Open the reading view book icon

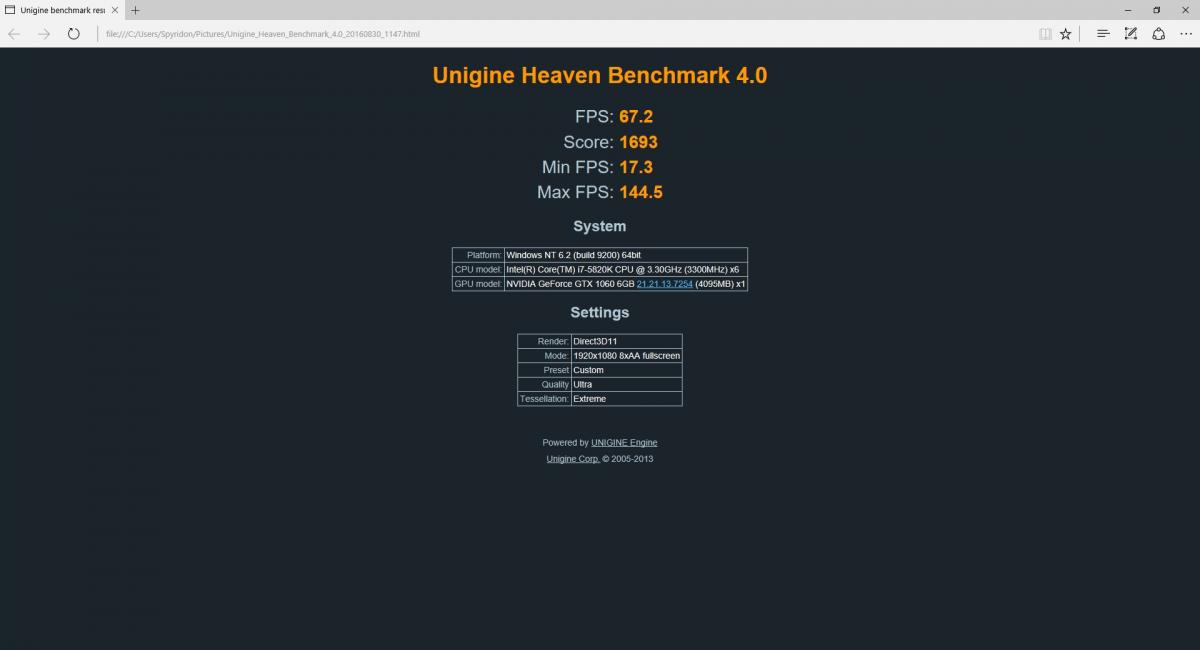1045,33
